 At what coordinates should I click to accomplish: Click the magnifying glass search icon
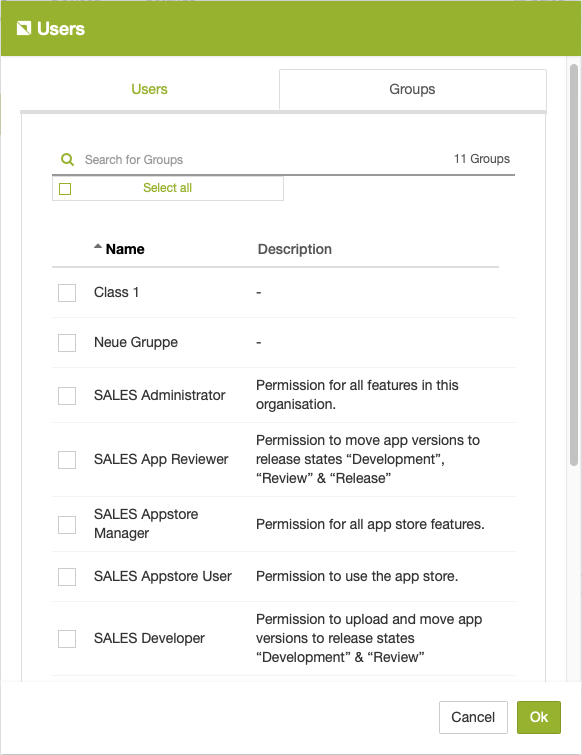click(67, 159)
